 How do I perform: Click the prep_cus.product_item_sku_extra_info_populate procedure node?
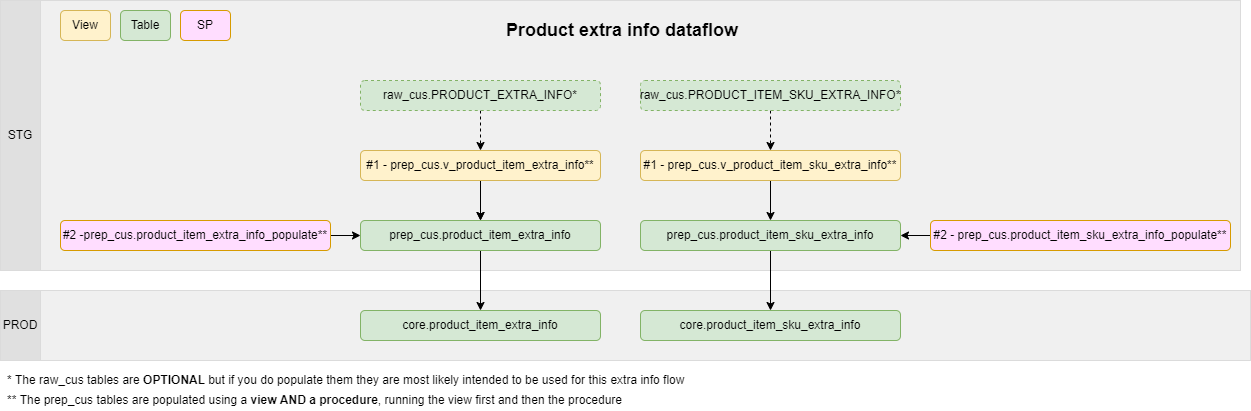1080,235
